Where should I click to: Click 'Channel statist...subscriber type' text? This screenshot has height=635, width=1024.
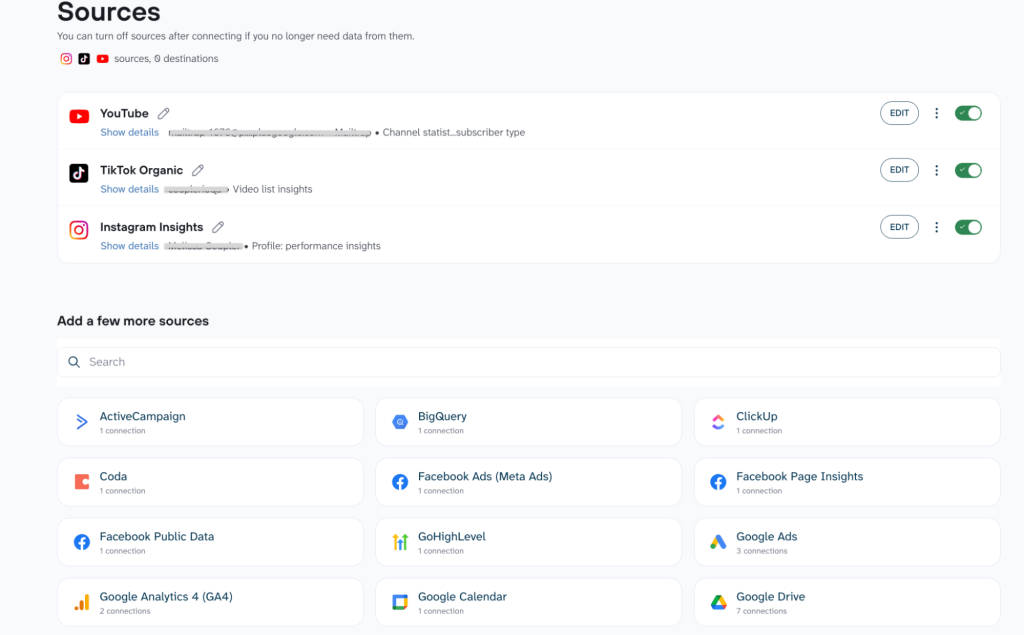(454, 132)
